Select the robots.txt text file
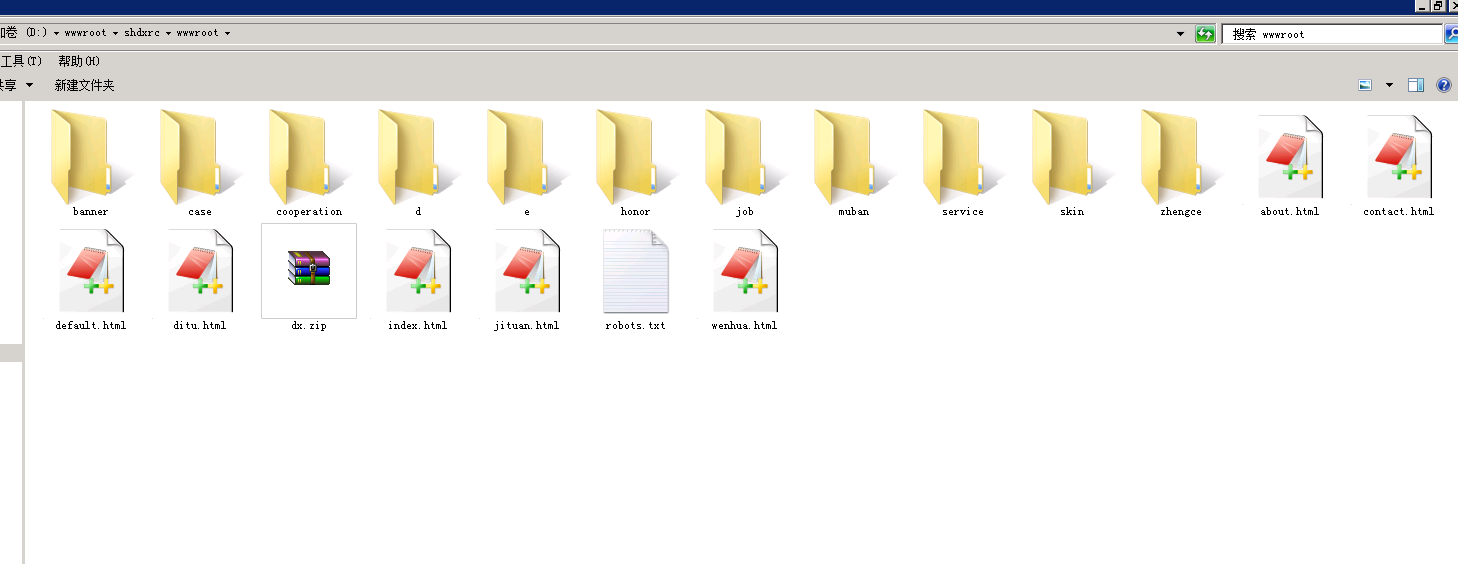The height and width of the screenshot is (564, 1458). [x=635, y=272]
